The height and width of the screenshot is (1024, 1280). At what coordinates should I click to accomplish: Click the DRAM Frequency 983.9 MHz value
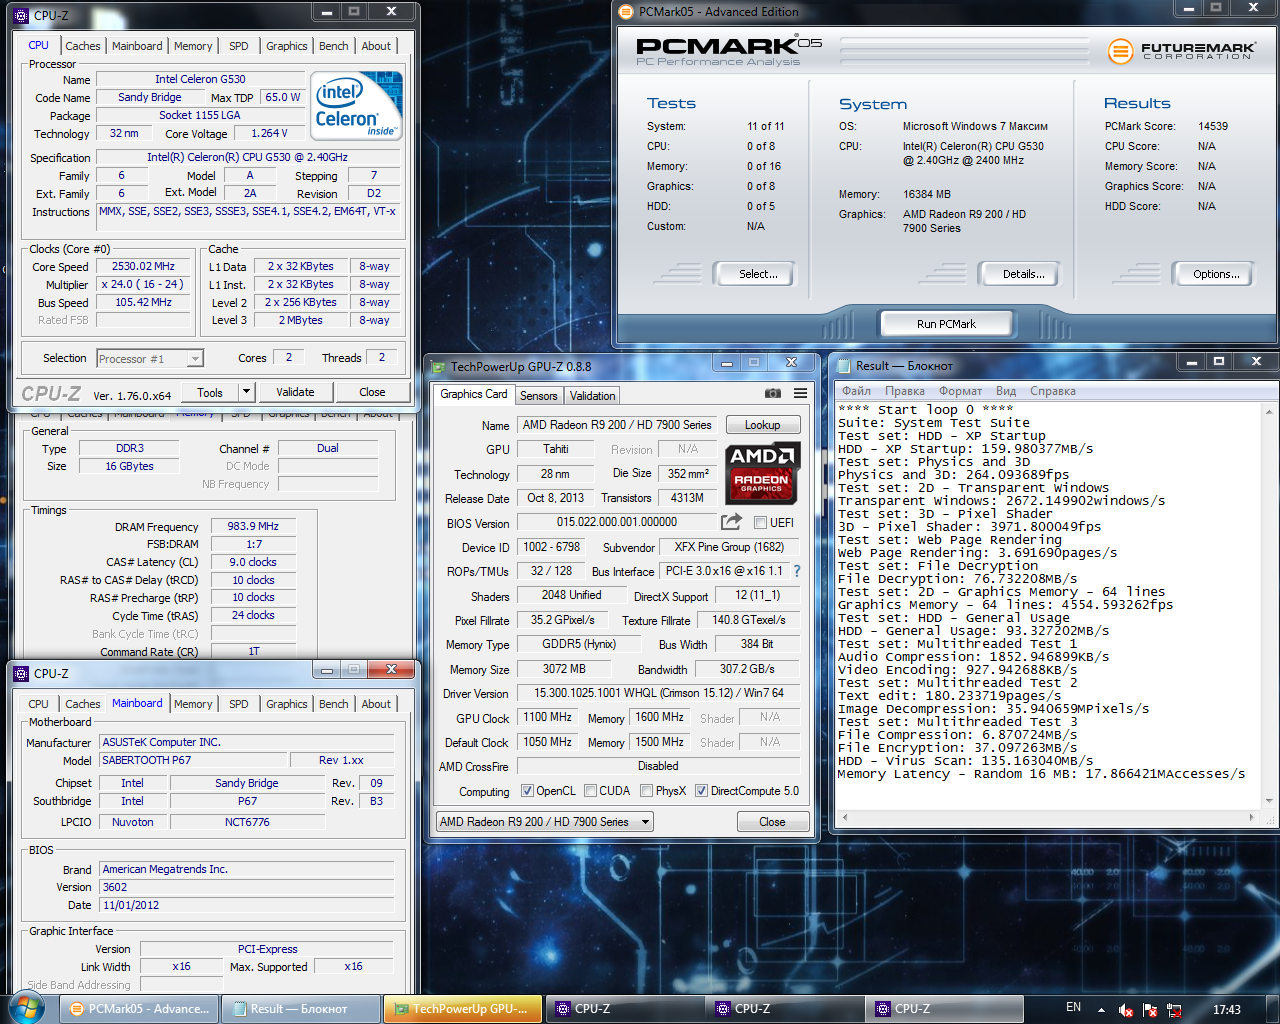253,526
